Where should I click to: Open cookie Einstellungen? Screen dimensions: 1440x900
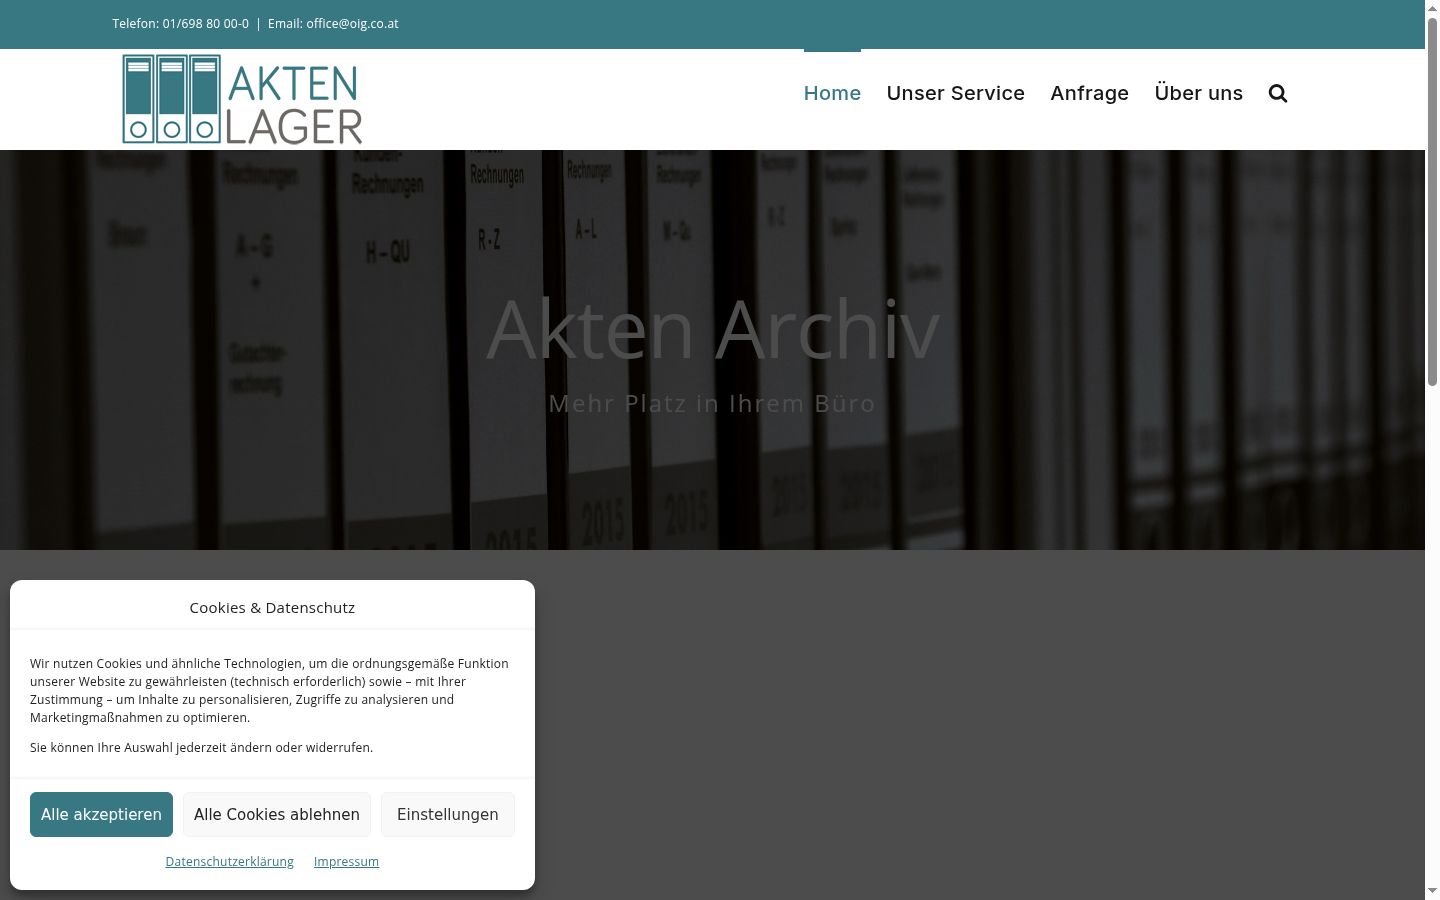click(448, 814)
